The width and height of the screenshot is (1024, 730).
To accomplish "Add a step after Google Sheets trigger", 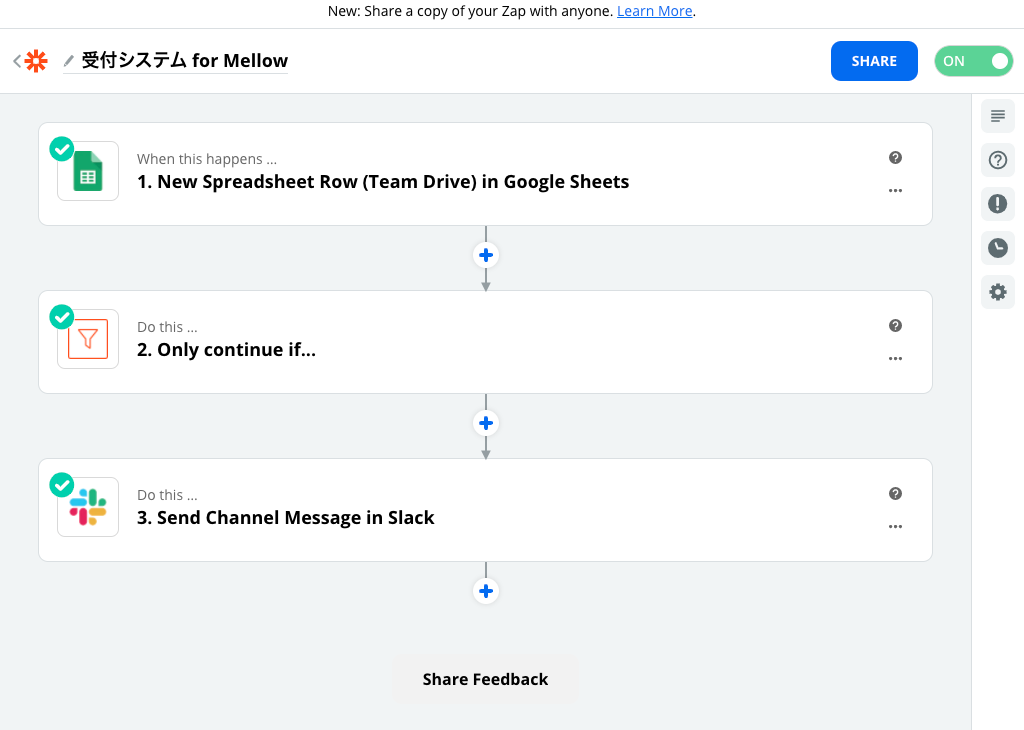I will click(486, 255).
